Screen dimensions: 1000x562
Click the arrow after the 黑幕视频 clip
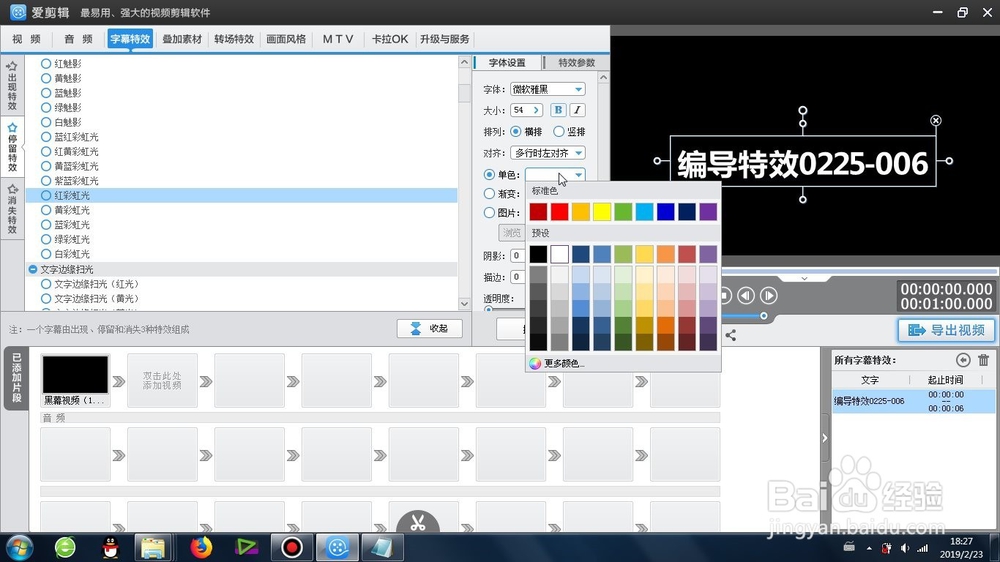119,381
